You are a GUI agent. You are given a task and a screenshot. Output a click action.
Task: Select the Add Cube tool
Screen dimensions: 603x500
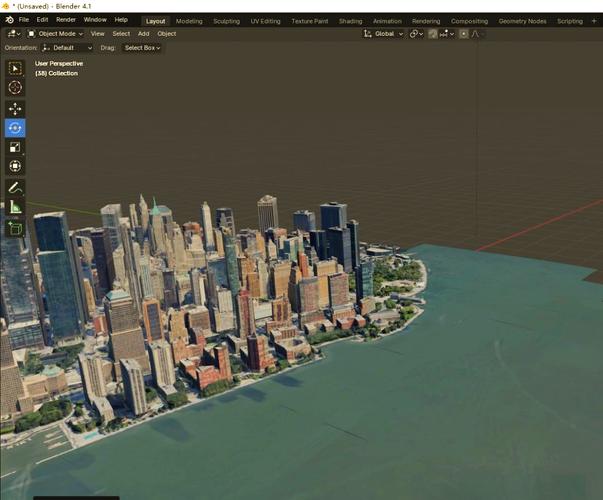(15, 228)
